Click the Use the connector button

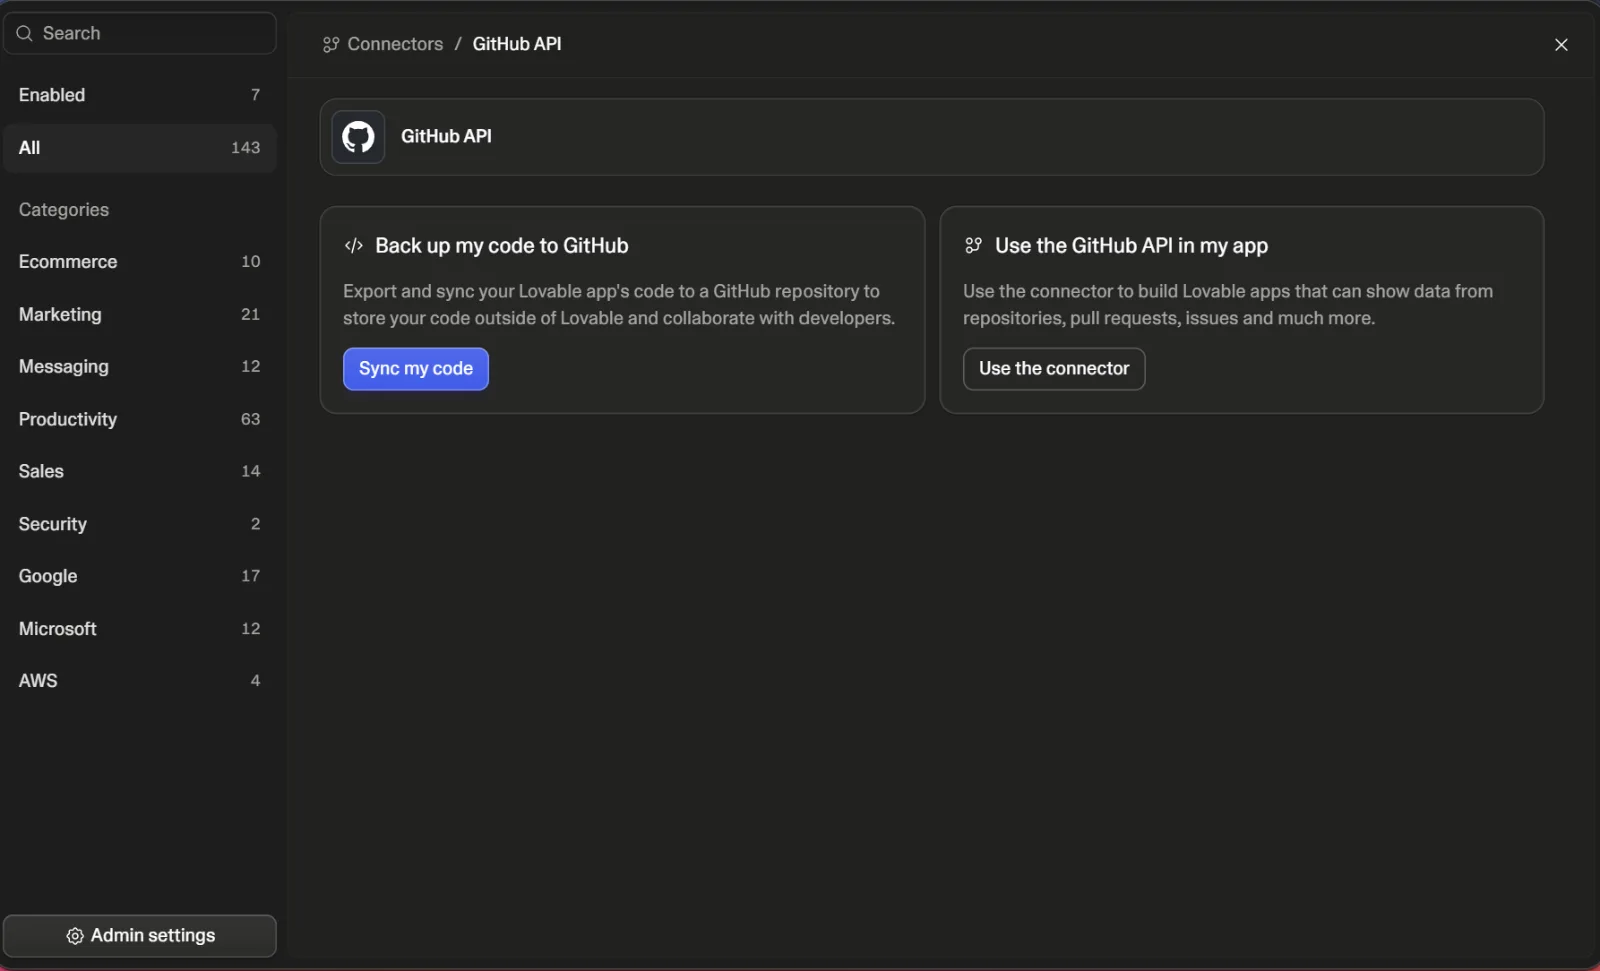tap(1054, 369)
